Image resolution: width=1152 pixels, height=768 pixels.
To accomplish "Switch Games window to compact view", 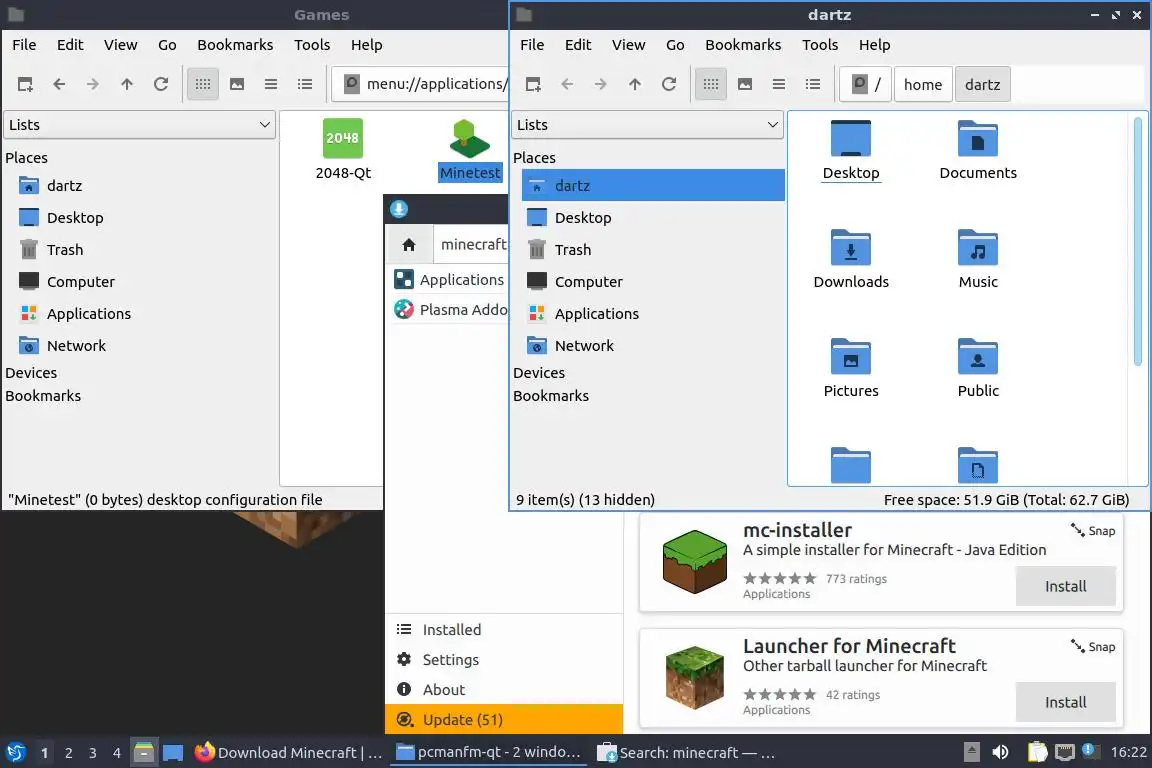I will pos(270,84).
